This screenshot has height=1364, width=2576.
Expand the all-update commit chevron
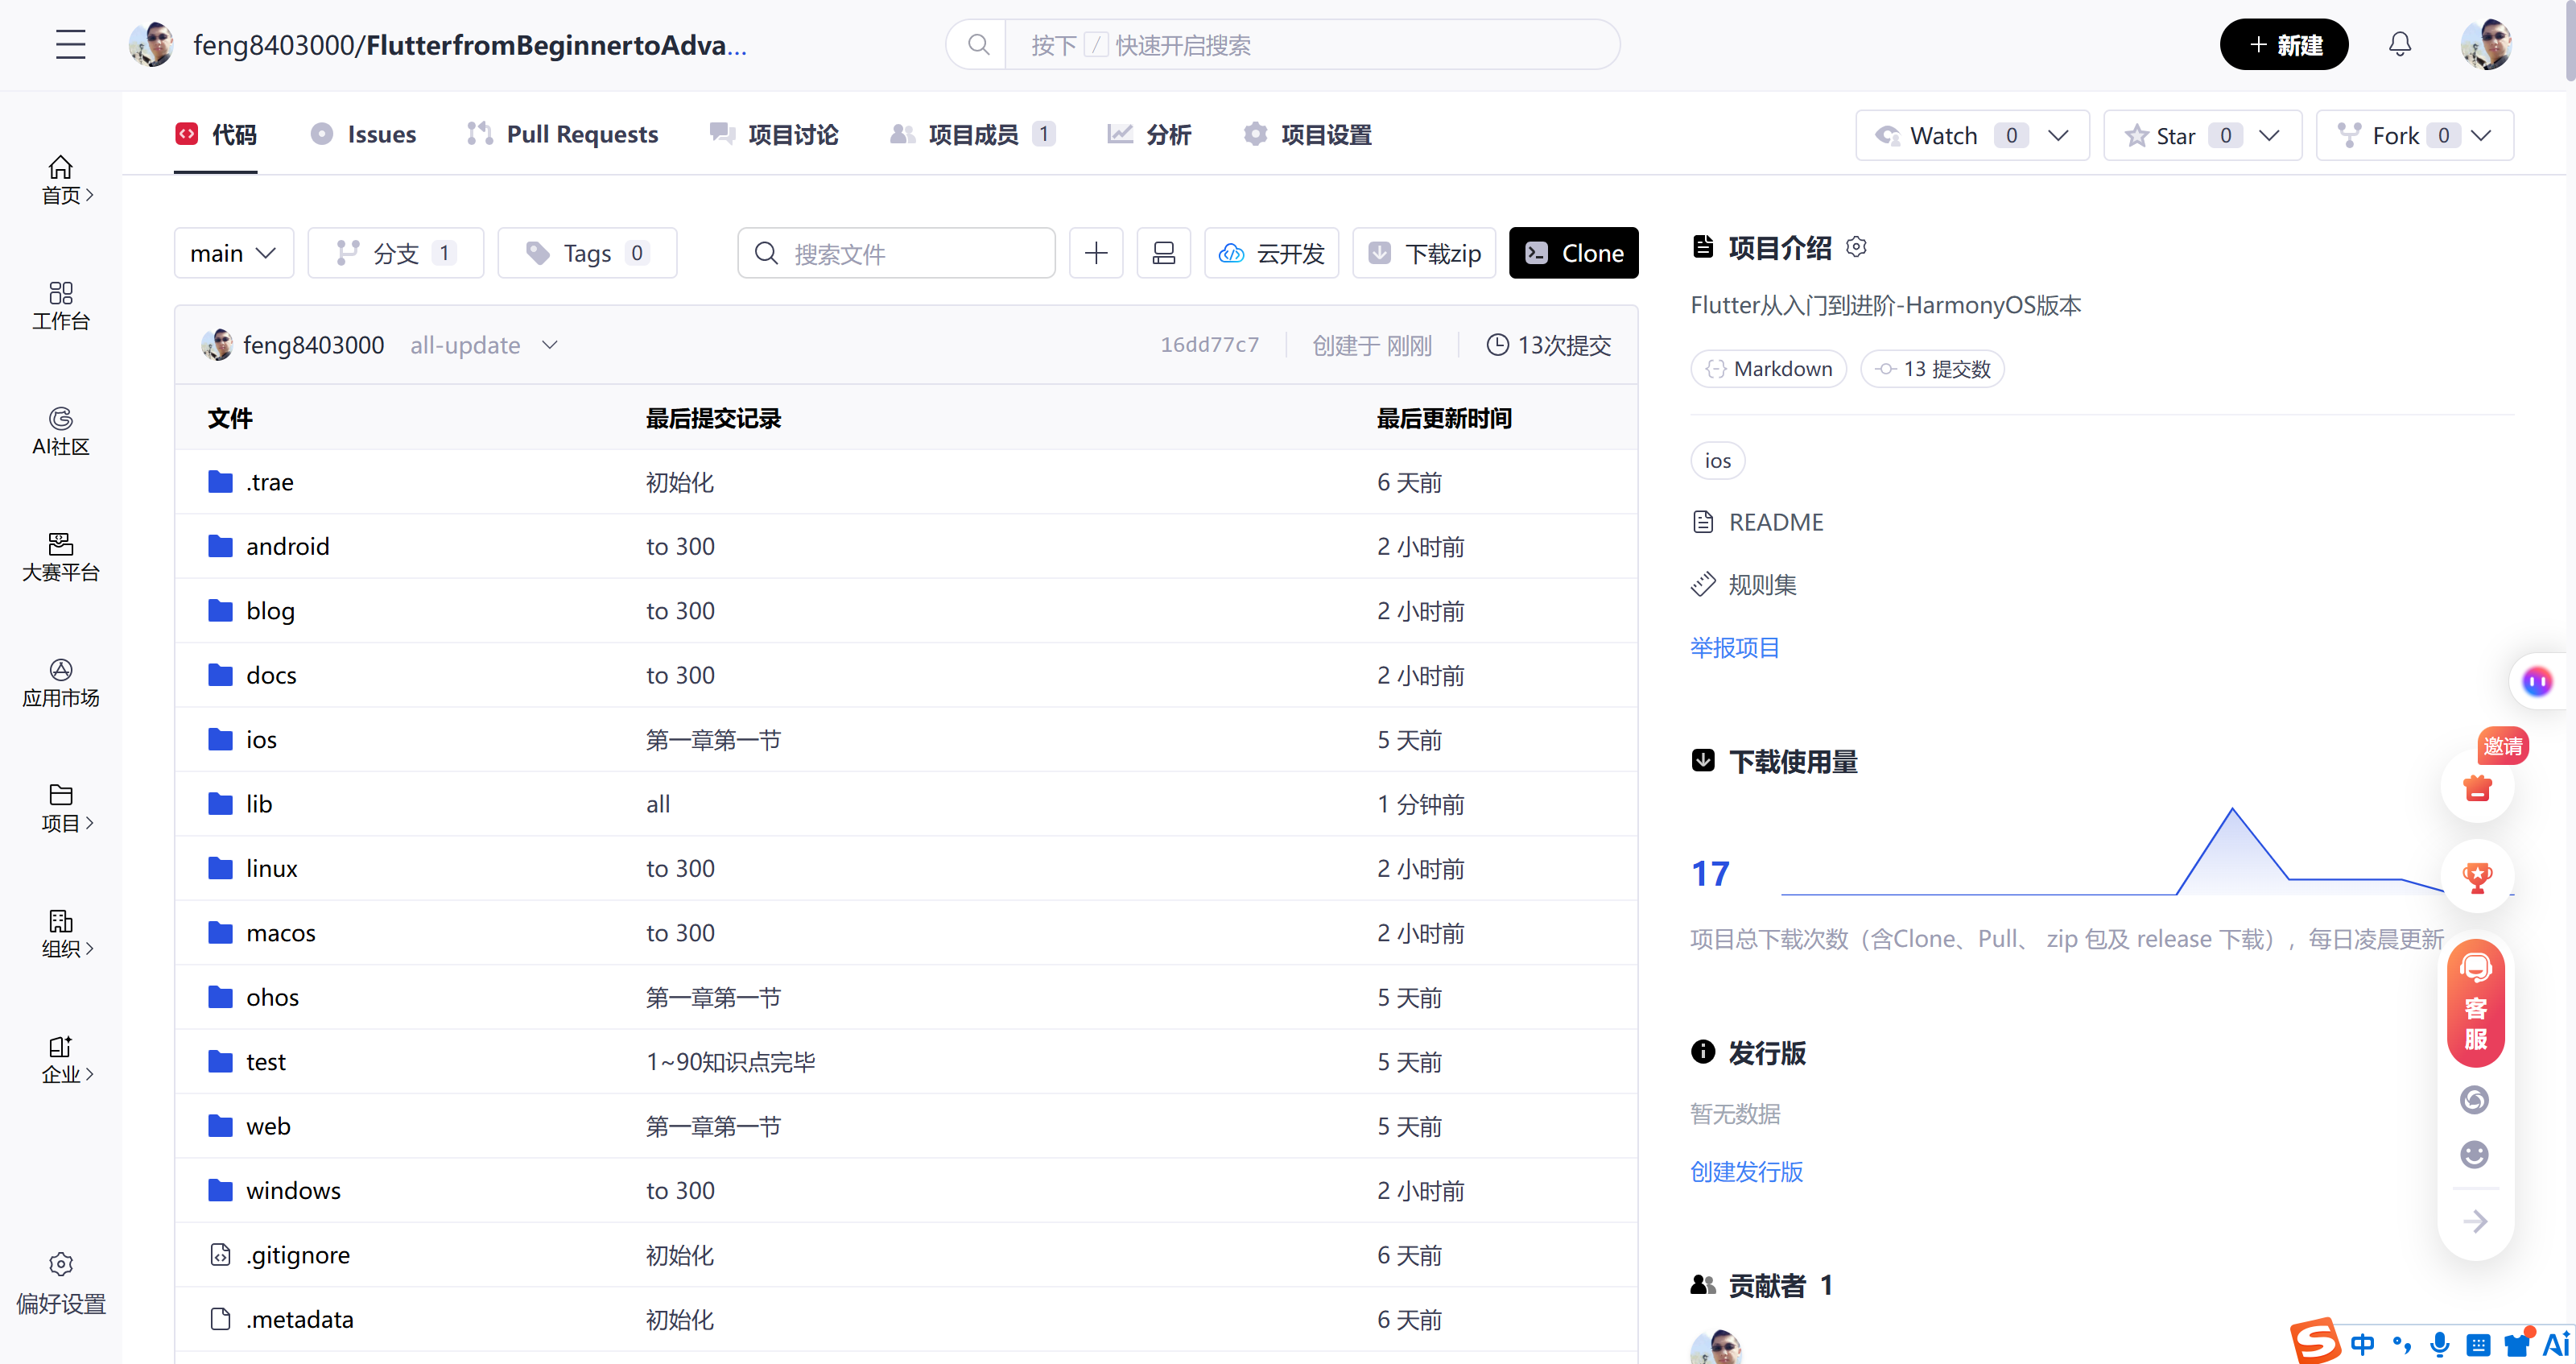(x=549, y=345)
